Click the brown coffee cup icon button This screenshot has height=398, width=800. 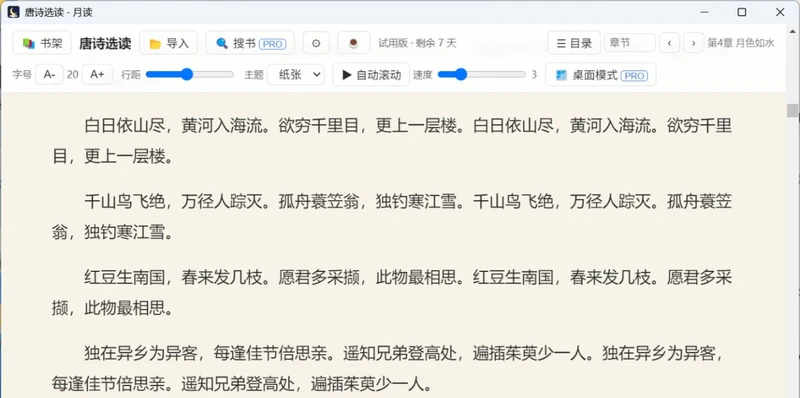coord(353,43)
